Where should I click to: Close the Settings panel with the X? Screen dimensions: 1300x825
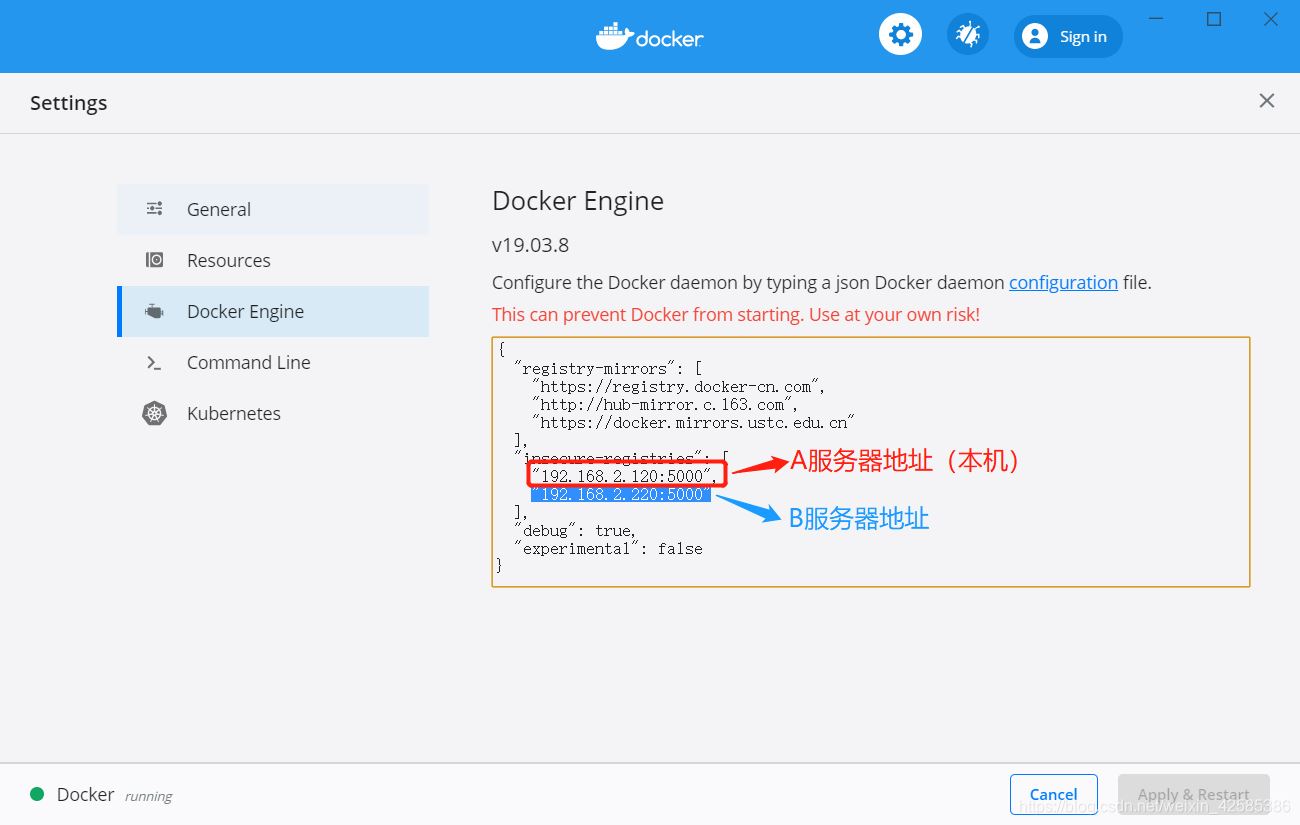click(1267, 101)
